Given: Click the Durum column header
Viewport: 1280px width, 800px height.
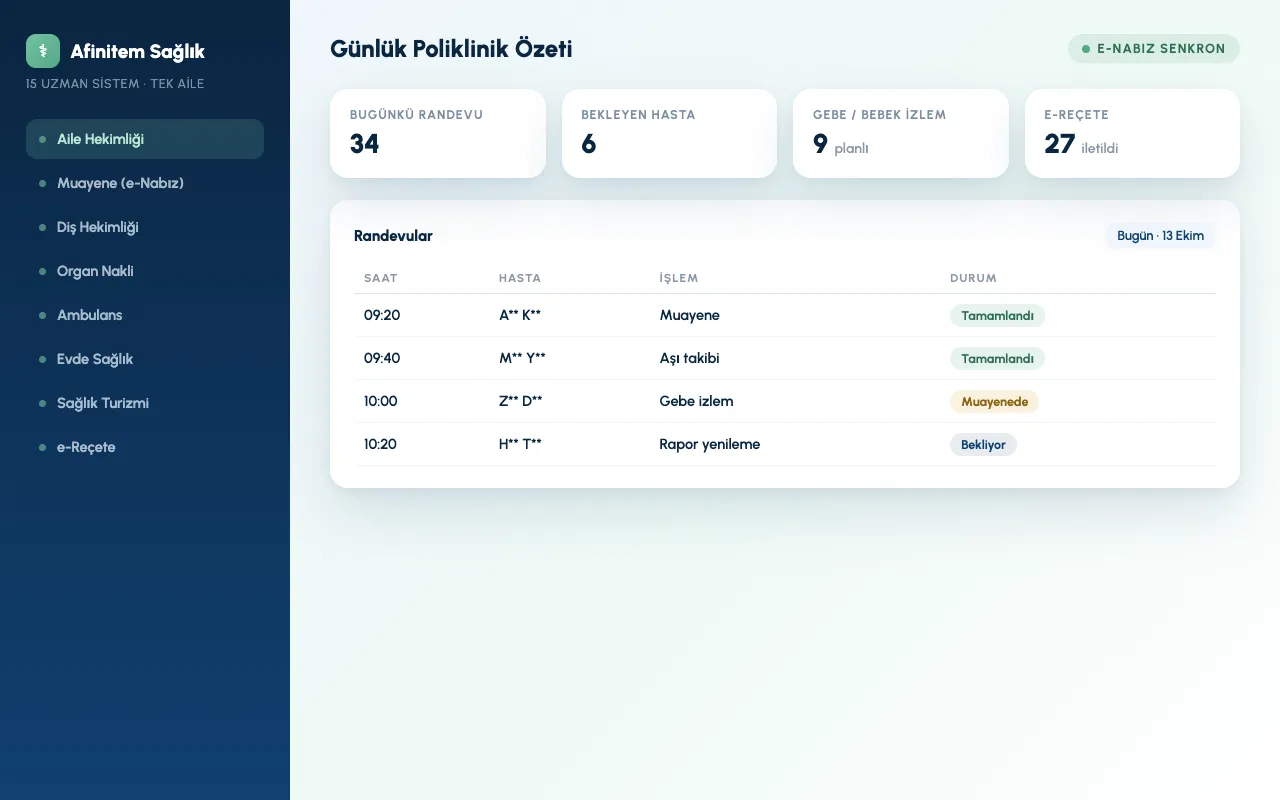Looking at the screenshot, I should pos(973,278).
